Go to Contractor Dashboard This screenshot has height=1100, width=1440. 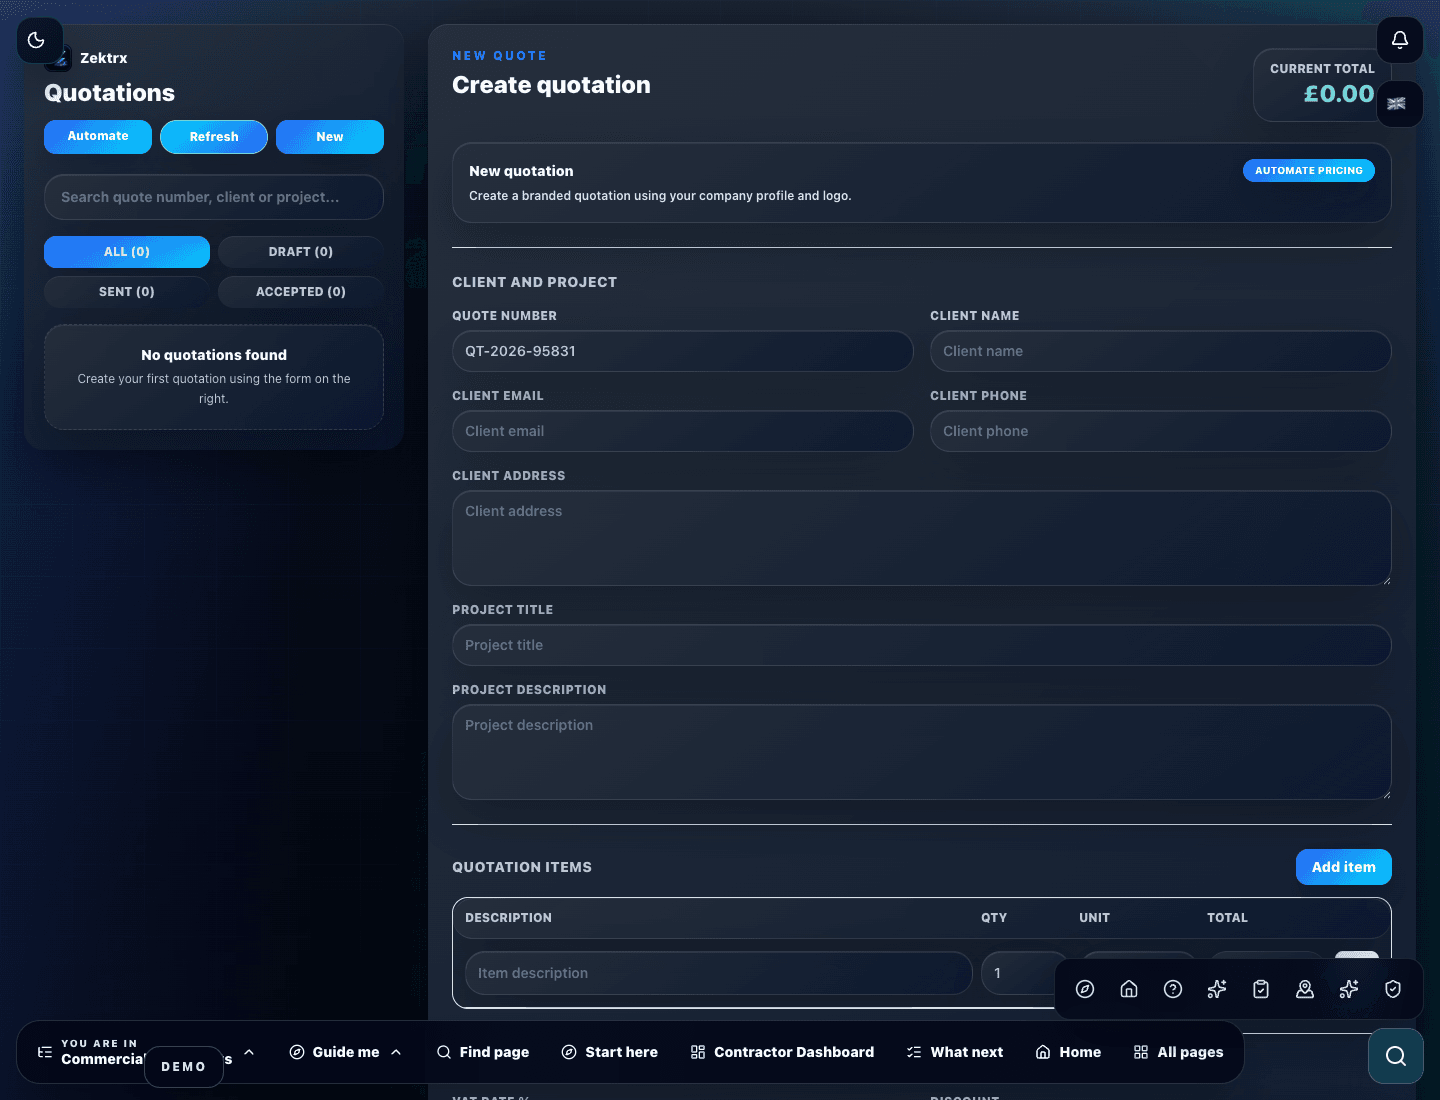click(782, 1052)
